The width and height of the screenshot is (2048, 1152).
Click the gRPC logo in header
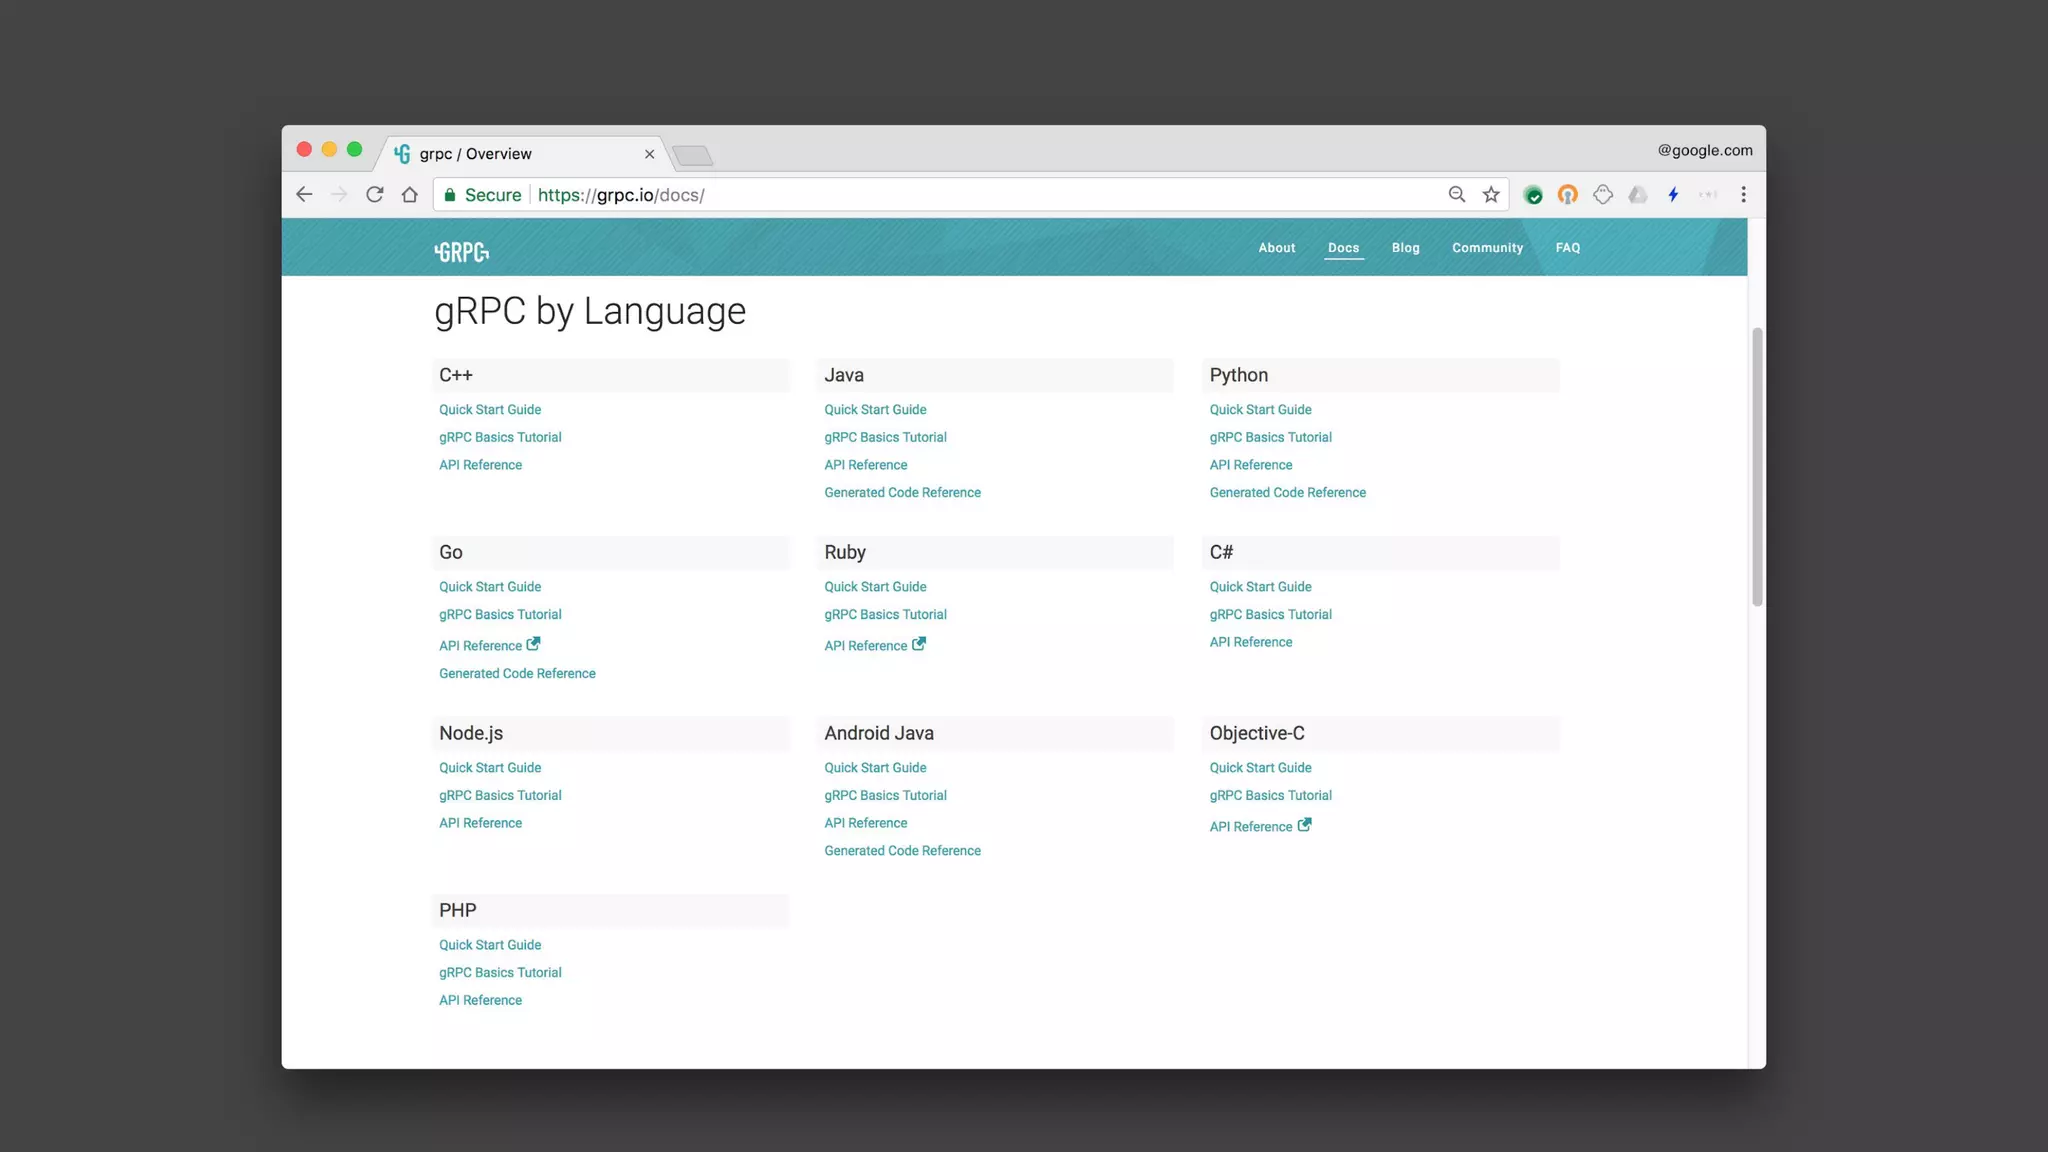462,252
